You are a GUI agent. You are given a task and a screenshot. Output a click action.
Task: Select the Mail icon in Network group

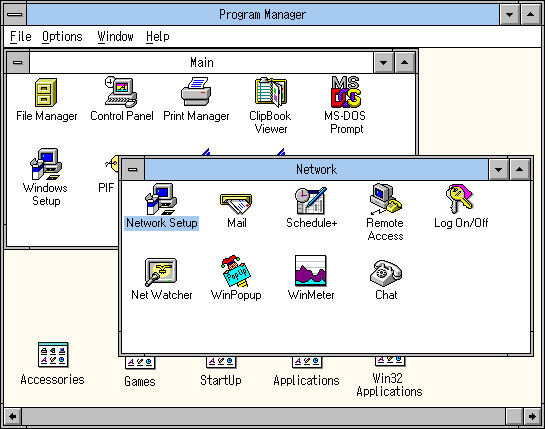[236, 203]
